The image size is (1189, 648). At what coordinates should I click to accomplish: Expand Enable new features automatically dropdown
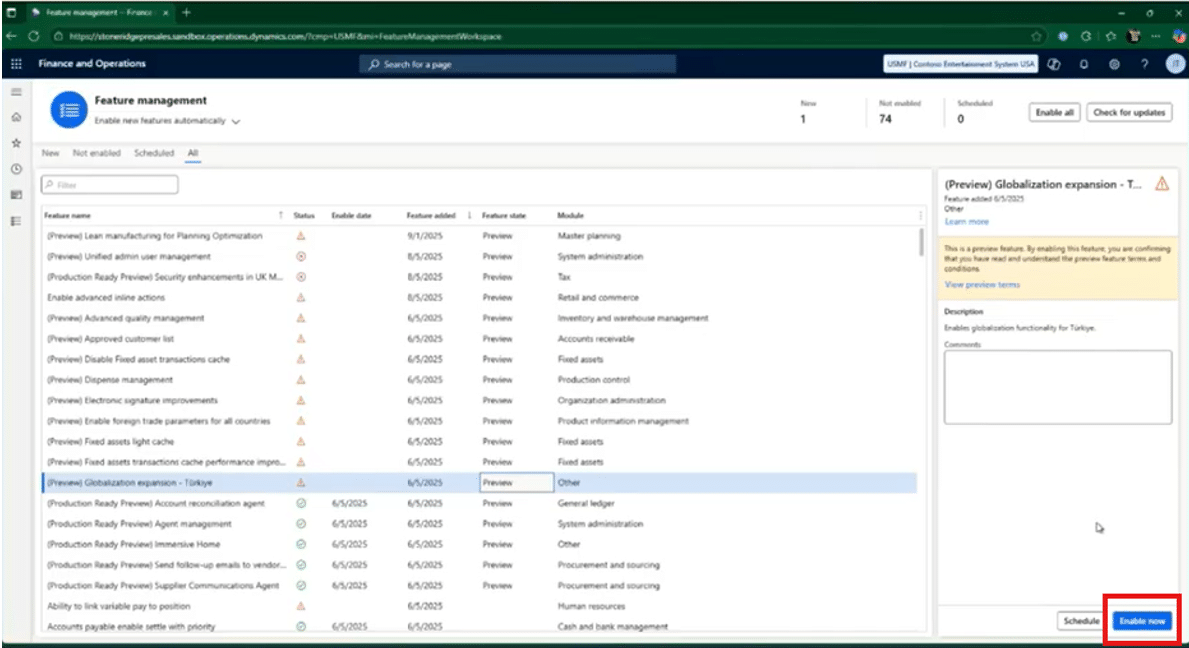pyautogui.click(x=236, y=121)
